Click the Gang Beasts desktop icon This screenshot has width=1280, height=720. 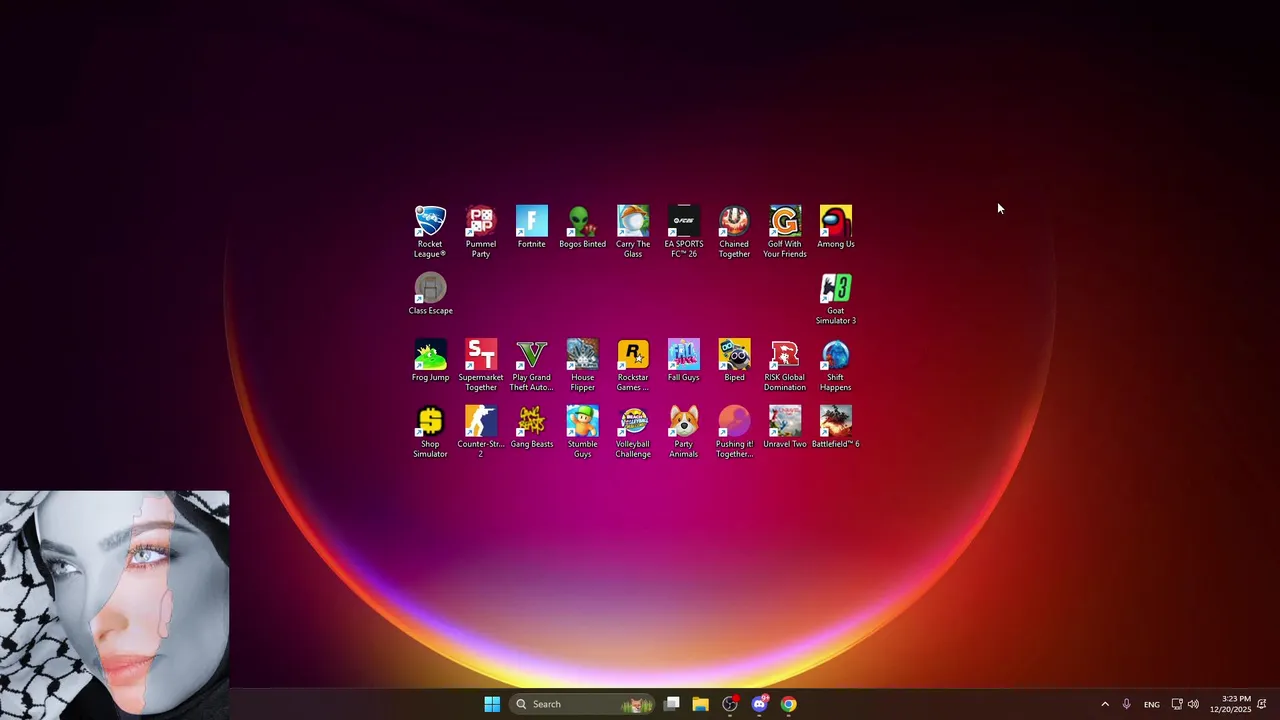tap(532, 428)
